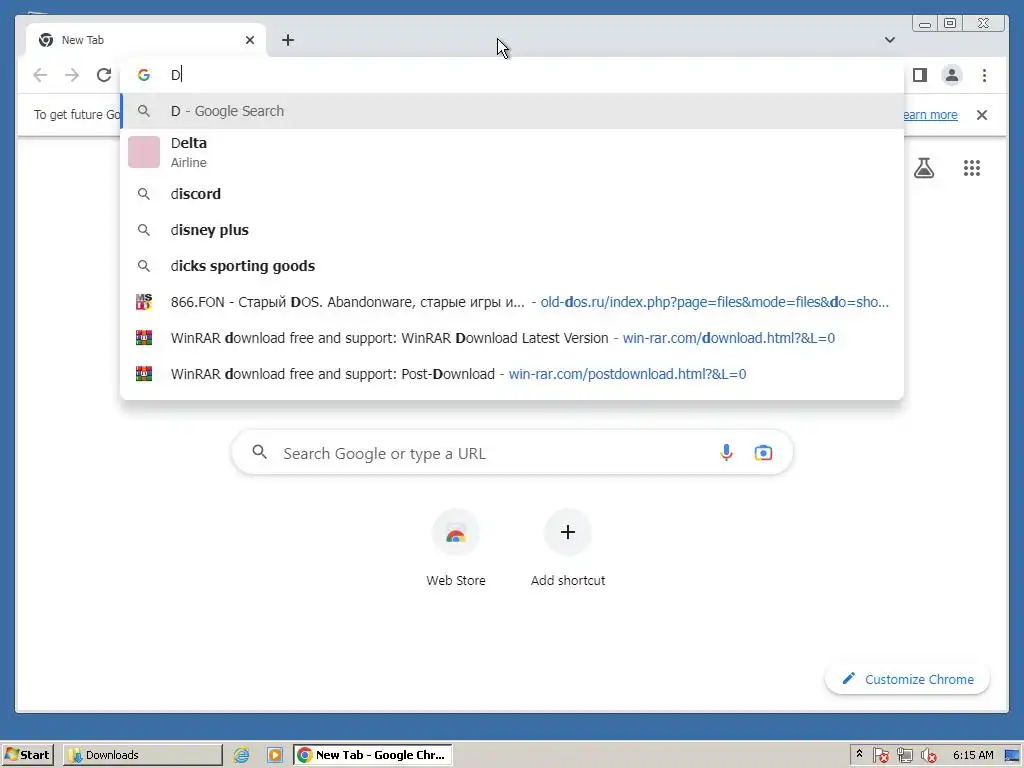Click the Learn more link
This screenshot has width=1024, height=768.
[x=931, y=115]
